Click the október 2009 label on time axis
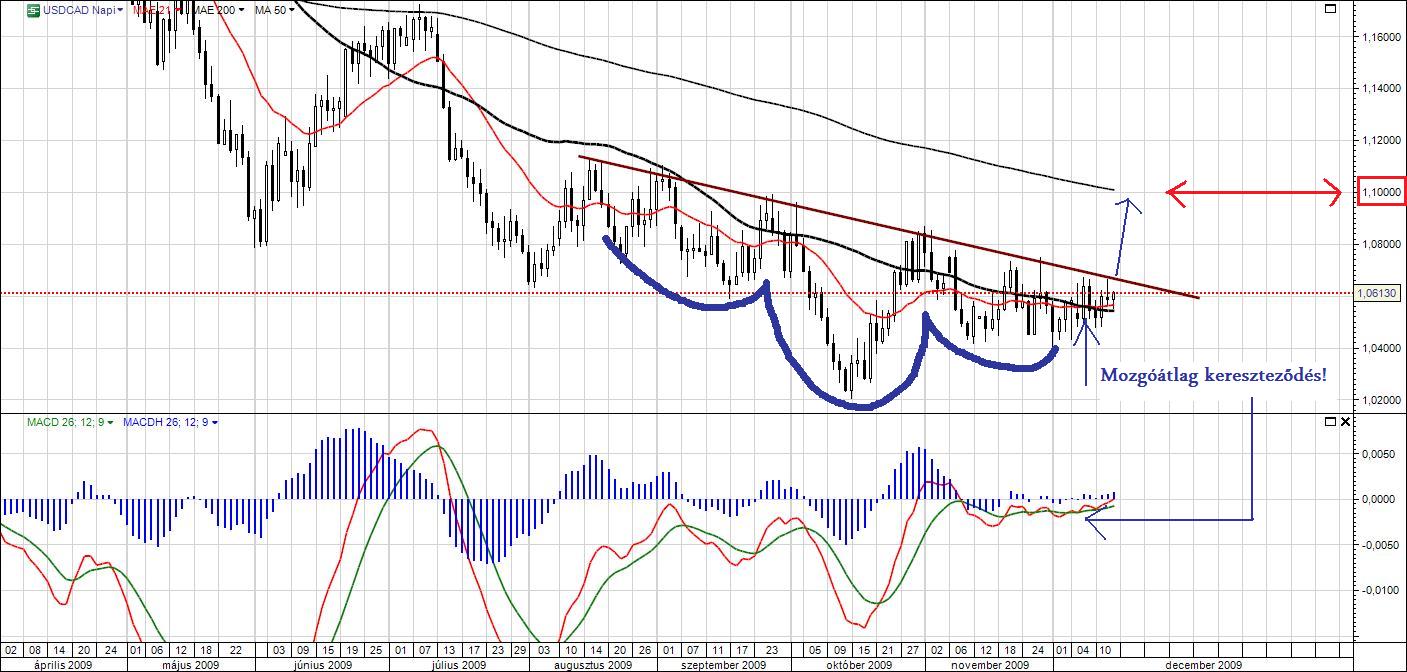The image size is (1407, 672). coord(857,665)
